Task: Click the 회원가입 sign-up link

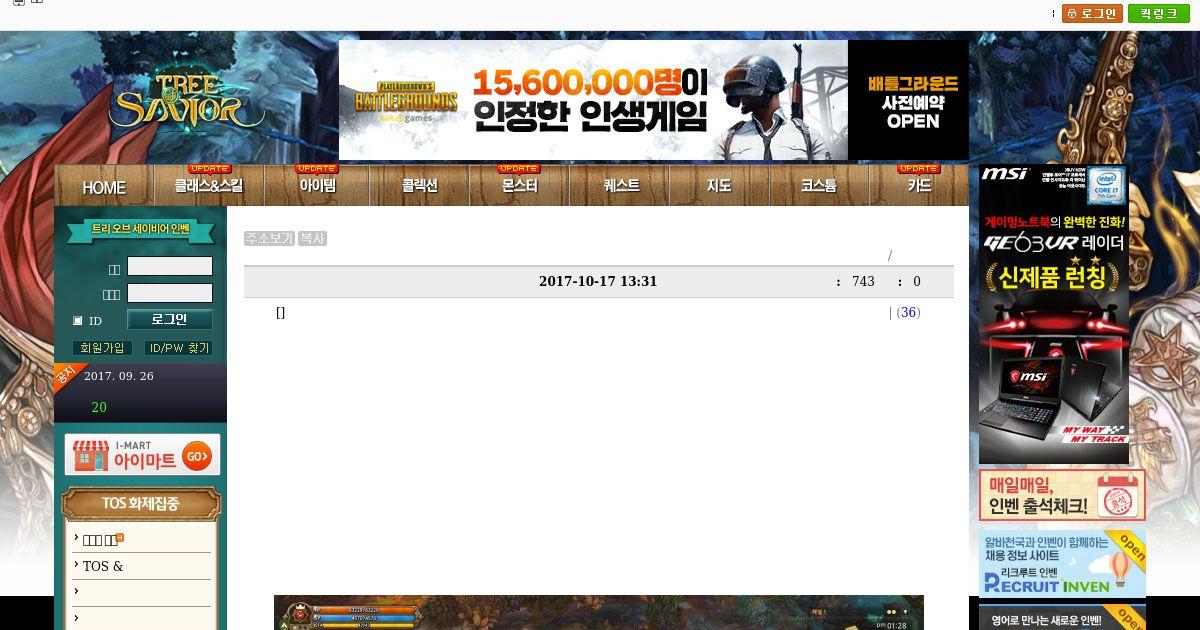Action: [x=102, y=348]
